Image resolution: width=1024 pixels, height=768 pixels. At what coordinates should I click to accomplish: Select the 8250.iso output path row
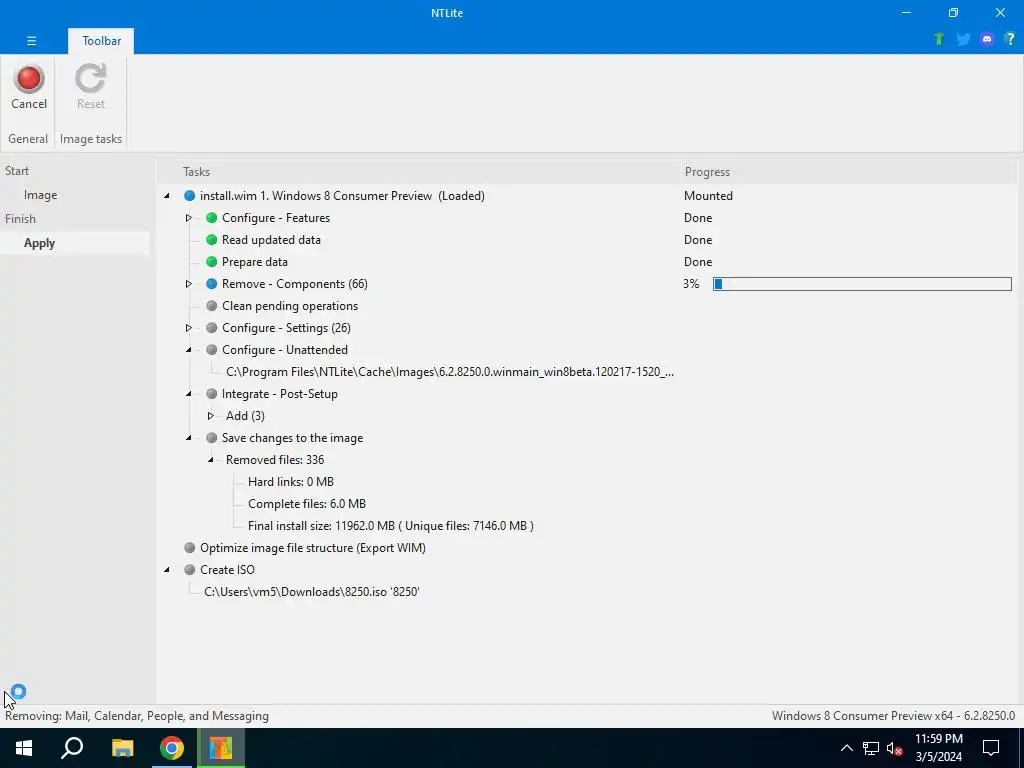point(312,592)
